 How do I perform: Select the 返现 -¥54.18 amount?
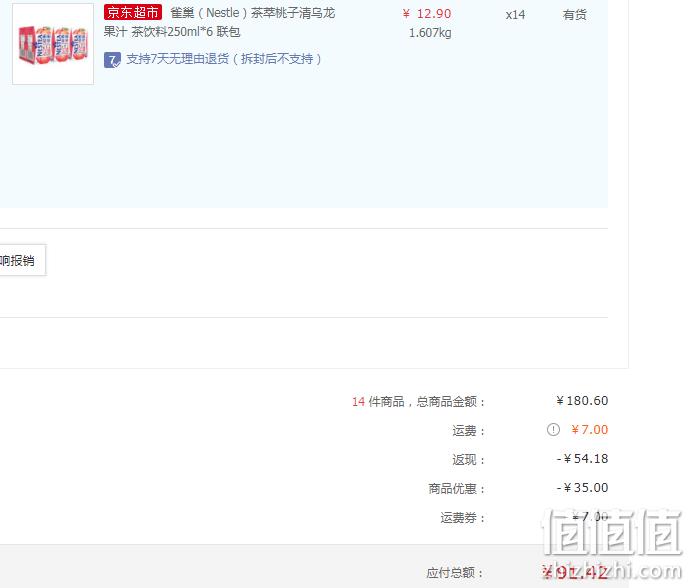click(582, 459)
